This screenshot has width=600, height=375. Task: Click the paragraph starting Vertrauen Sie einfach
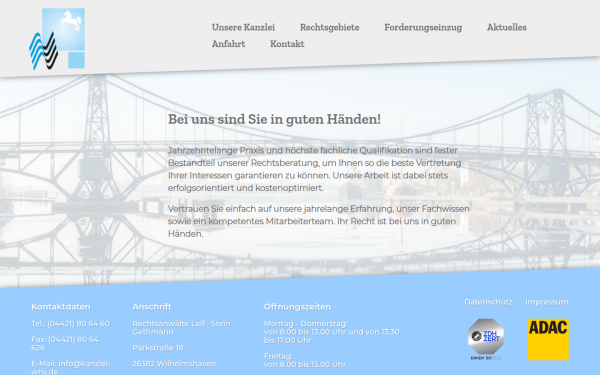pos(318,221)
